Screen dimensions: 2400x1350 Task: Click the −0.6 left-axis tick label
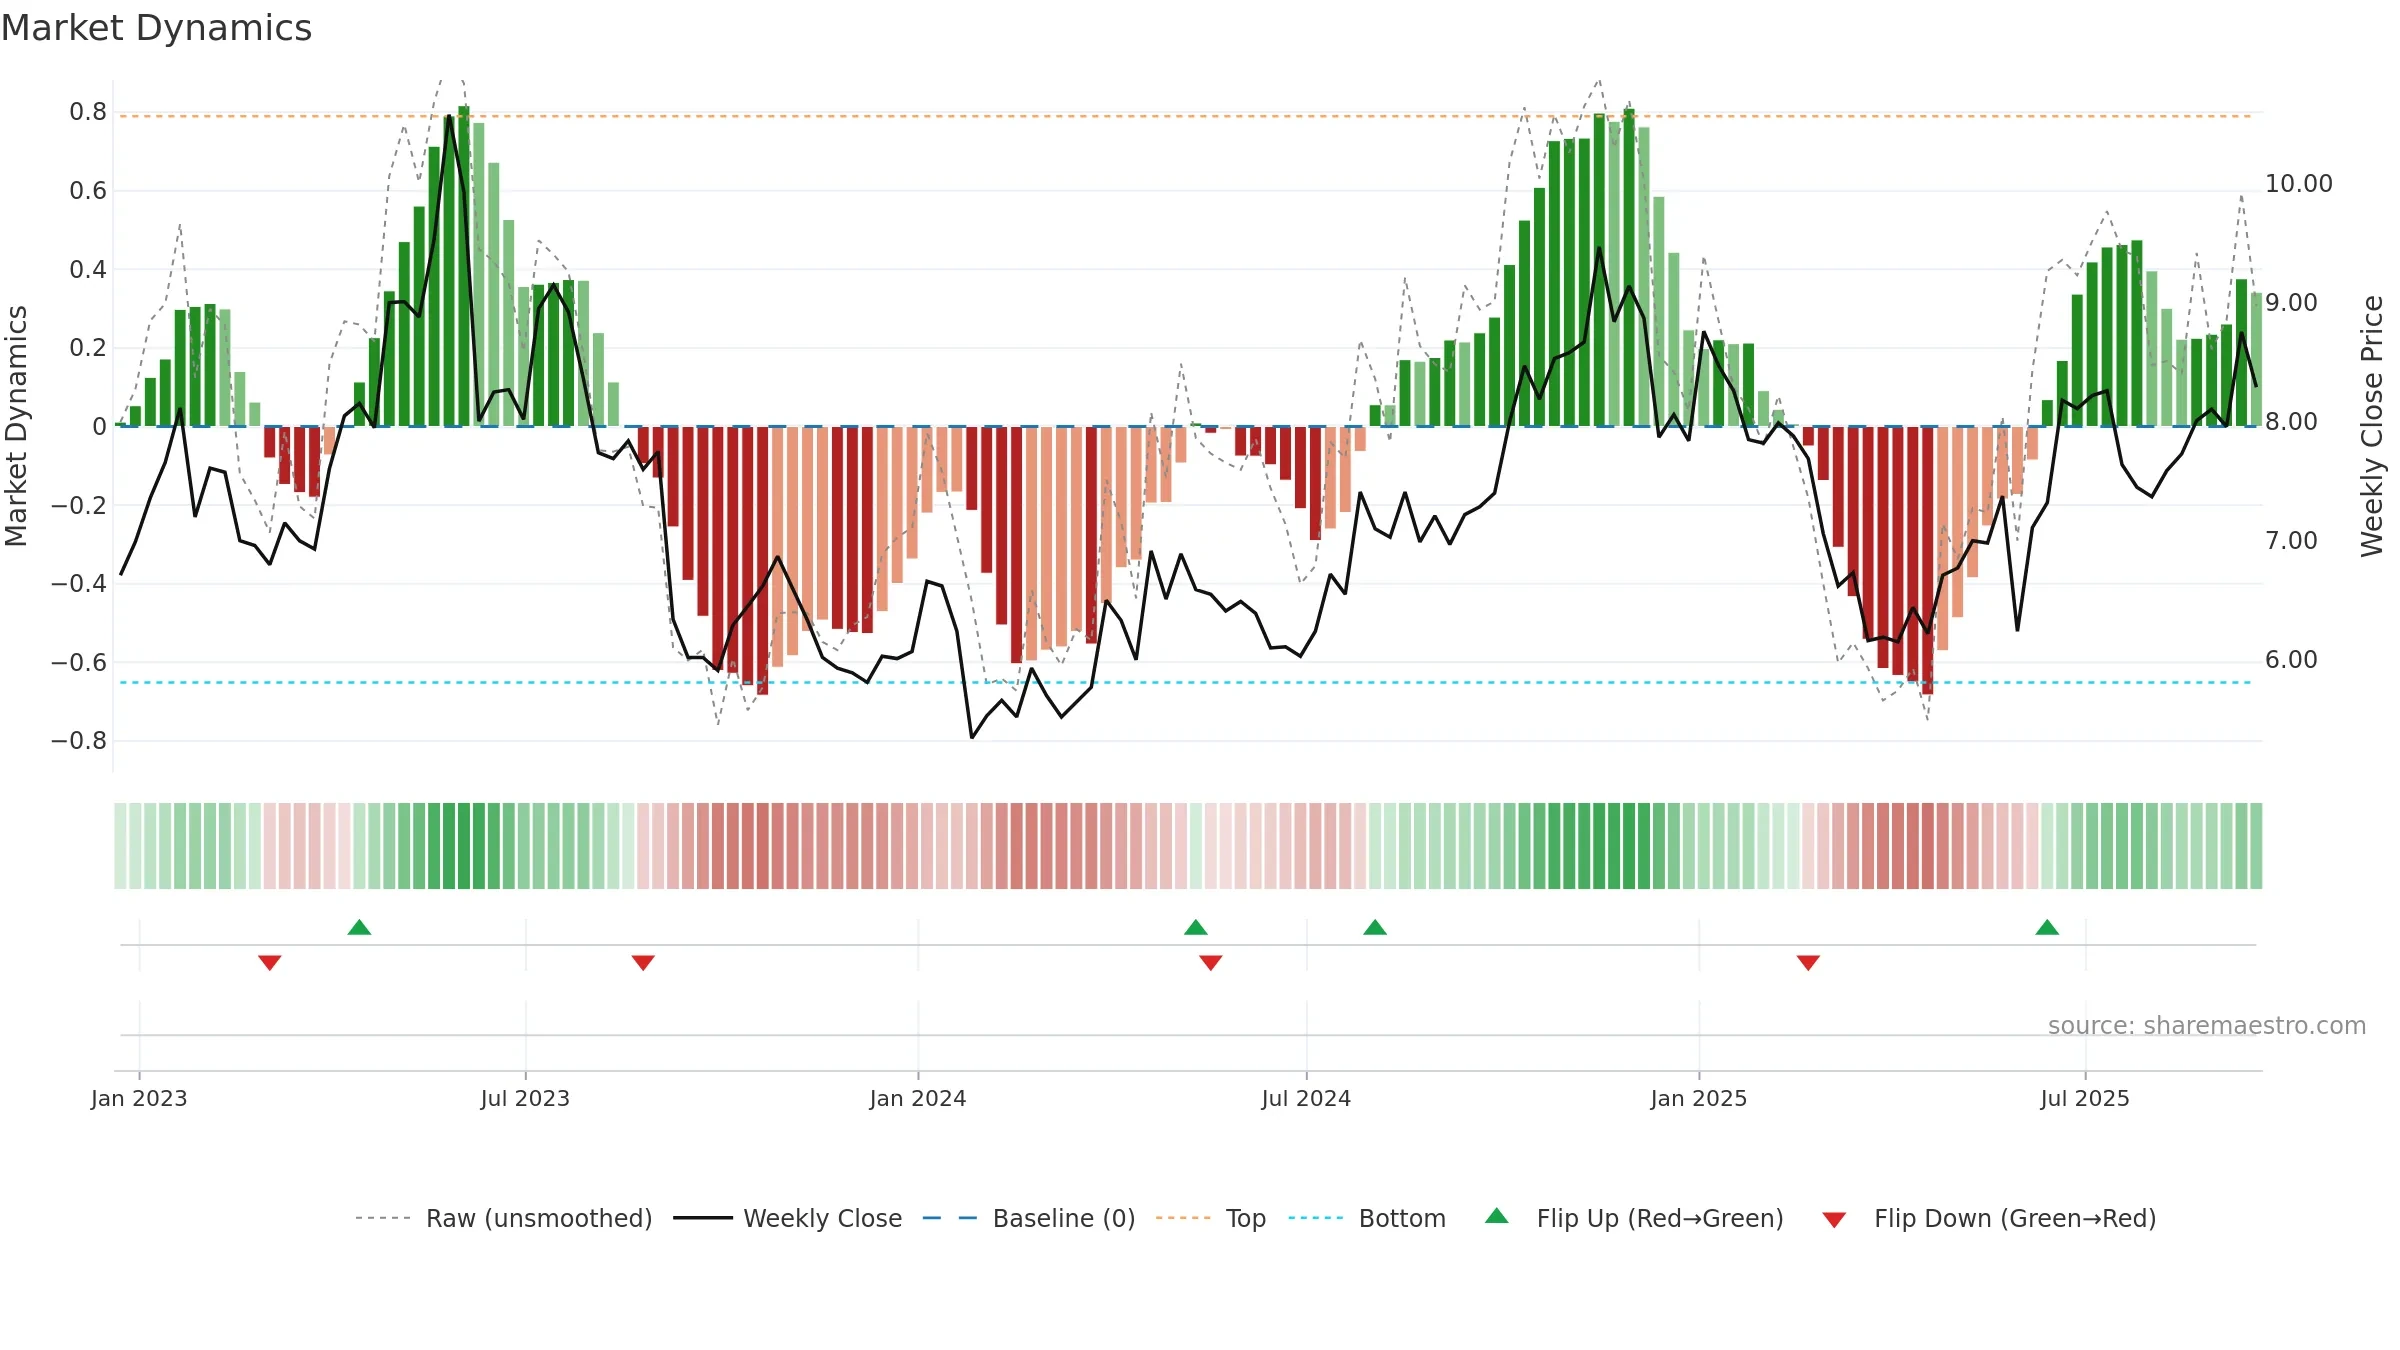[x=79, y=662]
